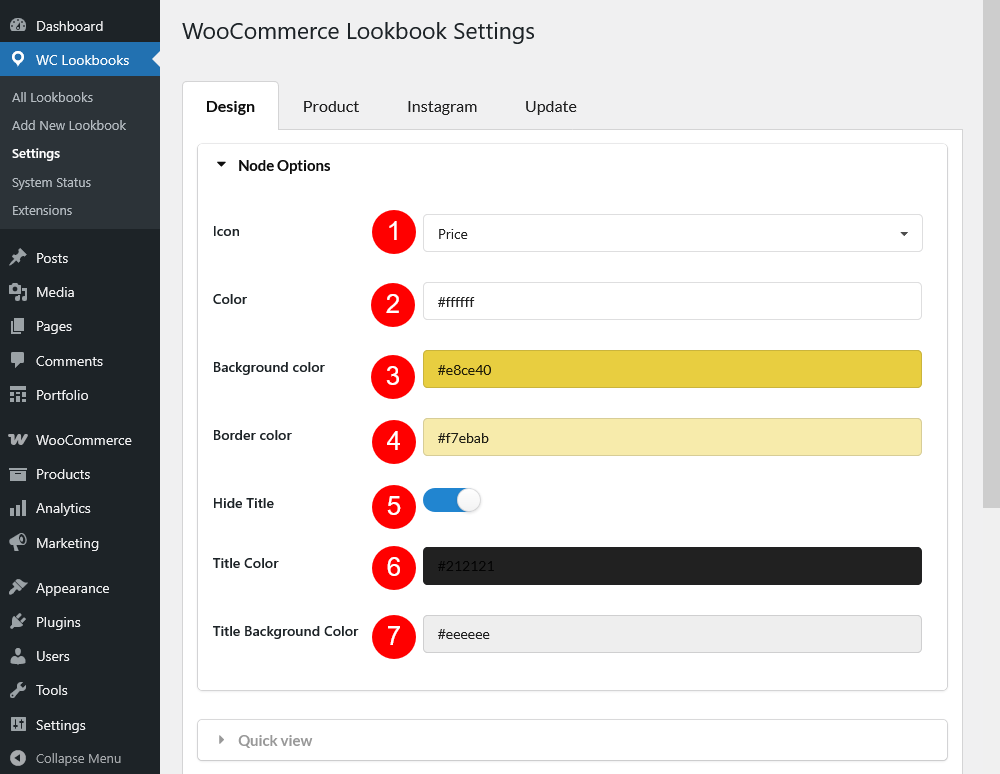Open the Appearance menu label
1000x774 pixels.
(x=73, y=588)
